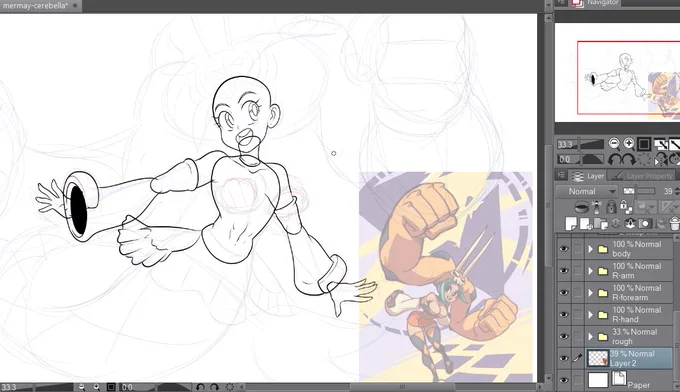Hide Layer 2 via eye icon
This screenshot has width=680, height=392.
click(564, 358)
